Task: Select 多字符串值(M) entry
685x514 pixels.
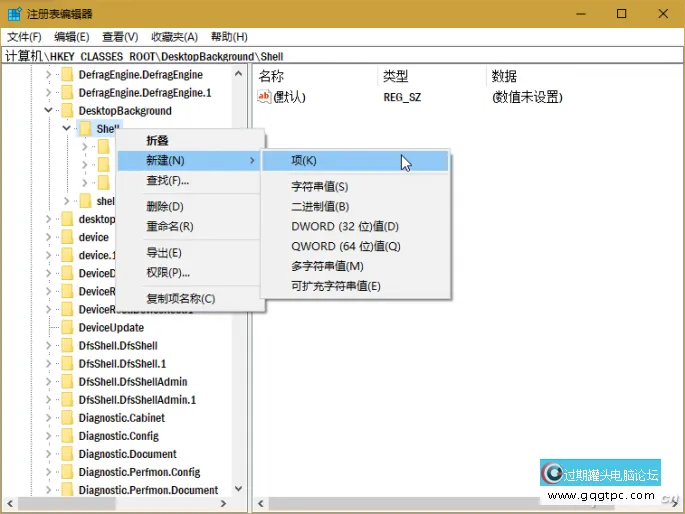Action: pos(355,266)
